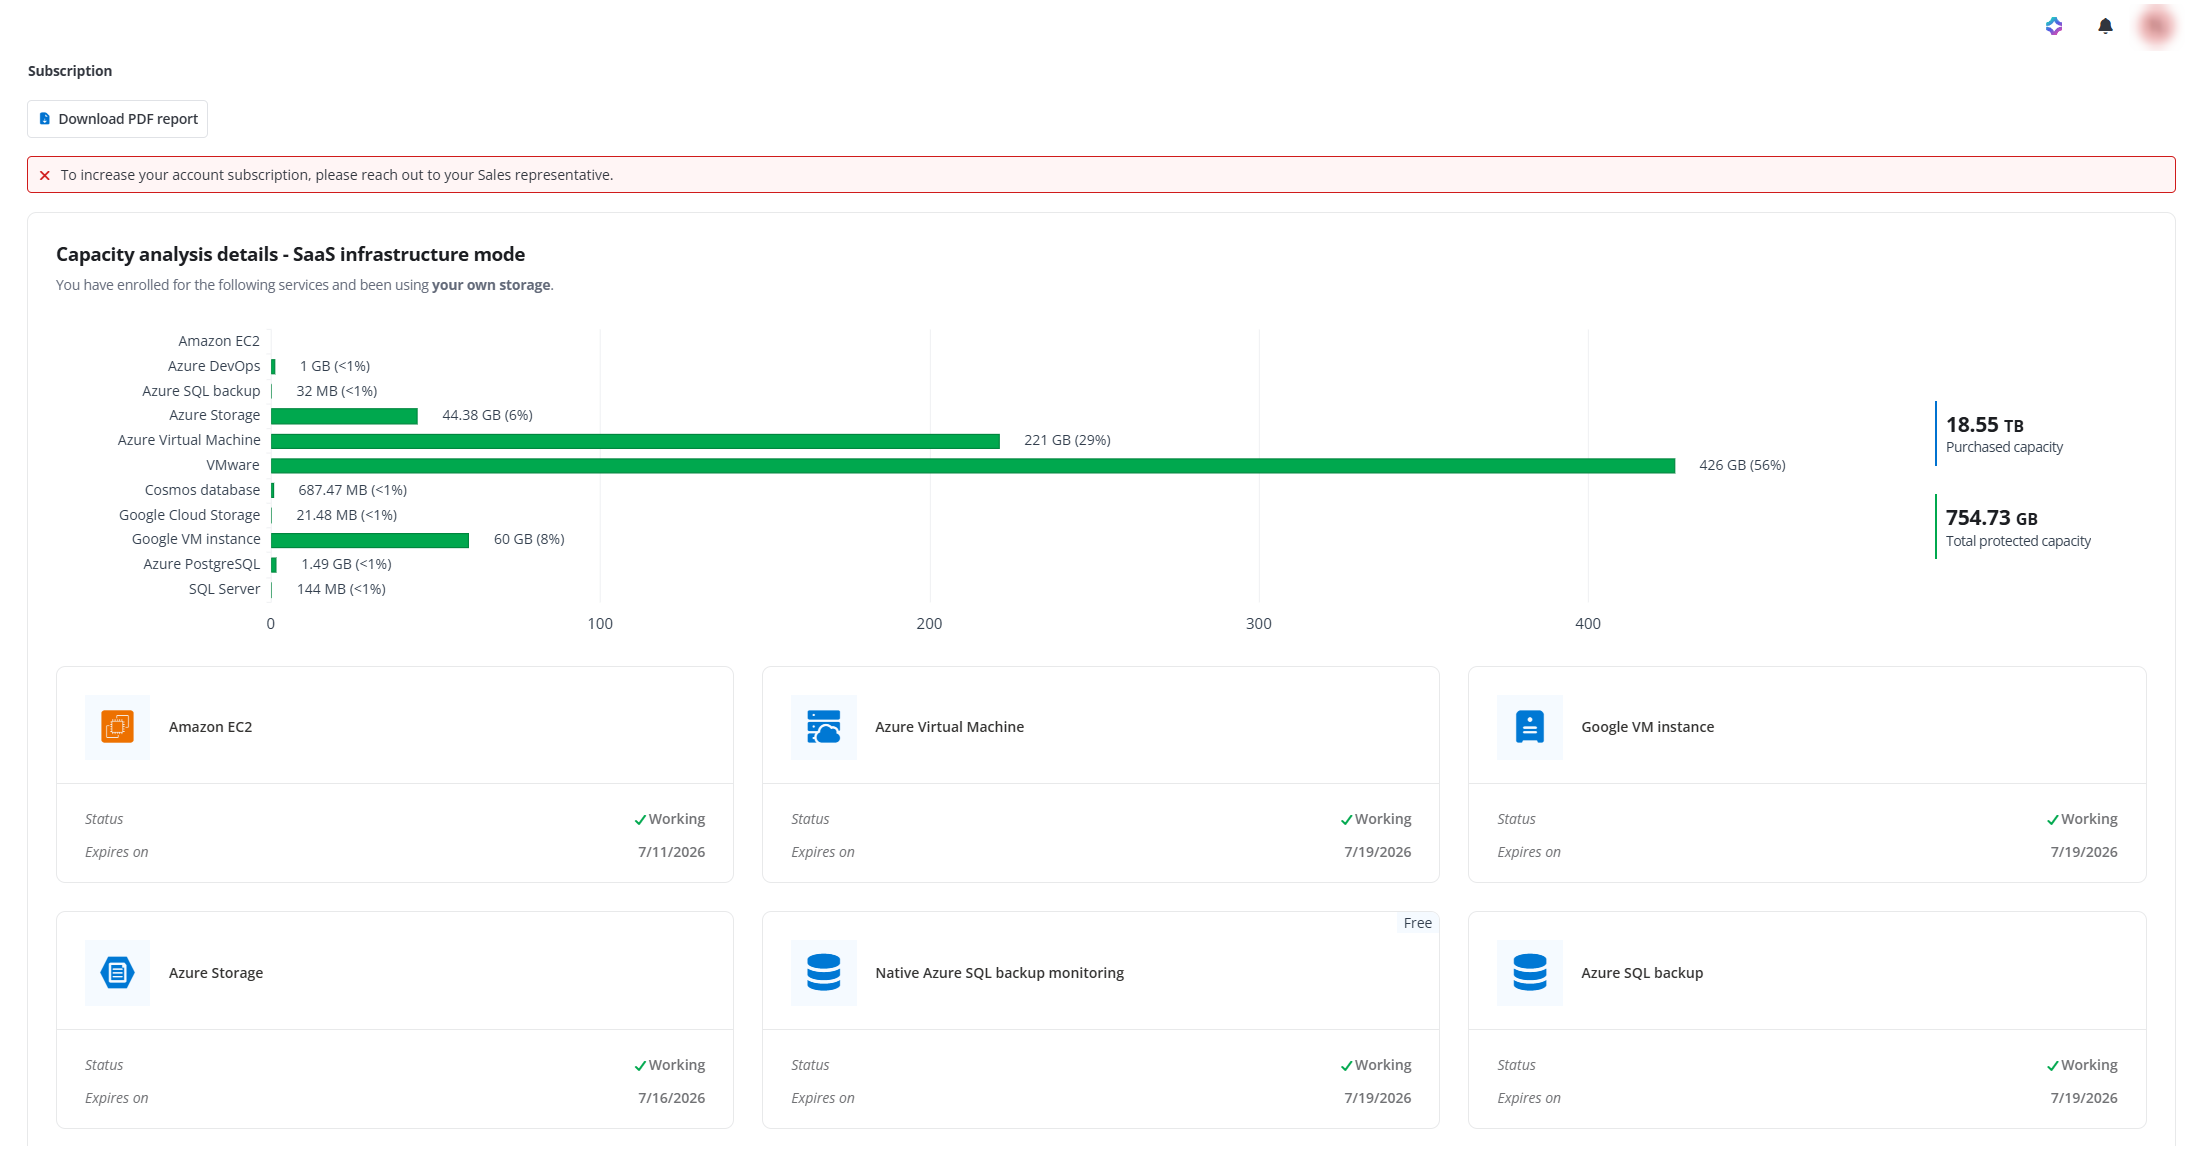Click the Azure PostgreSQL chart axis label
Screen dimensions: 2193x1170
tap(201, 564)
